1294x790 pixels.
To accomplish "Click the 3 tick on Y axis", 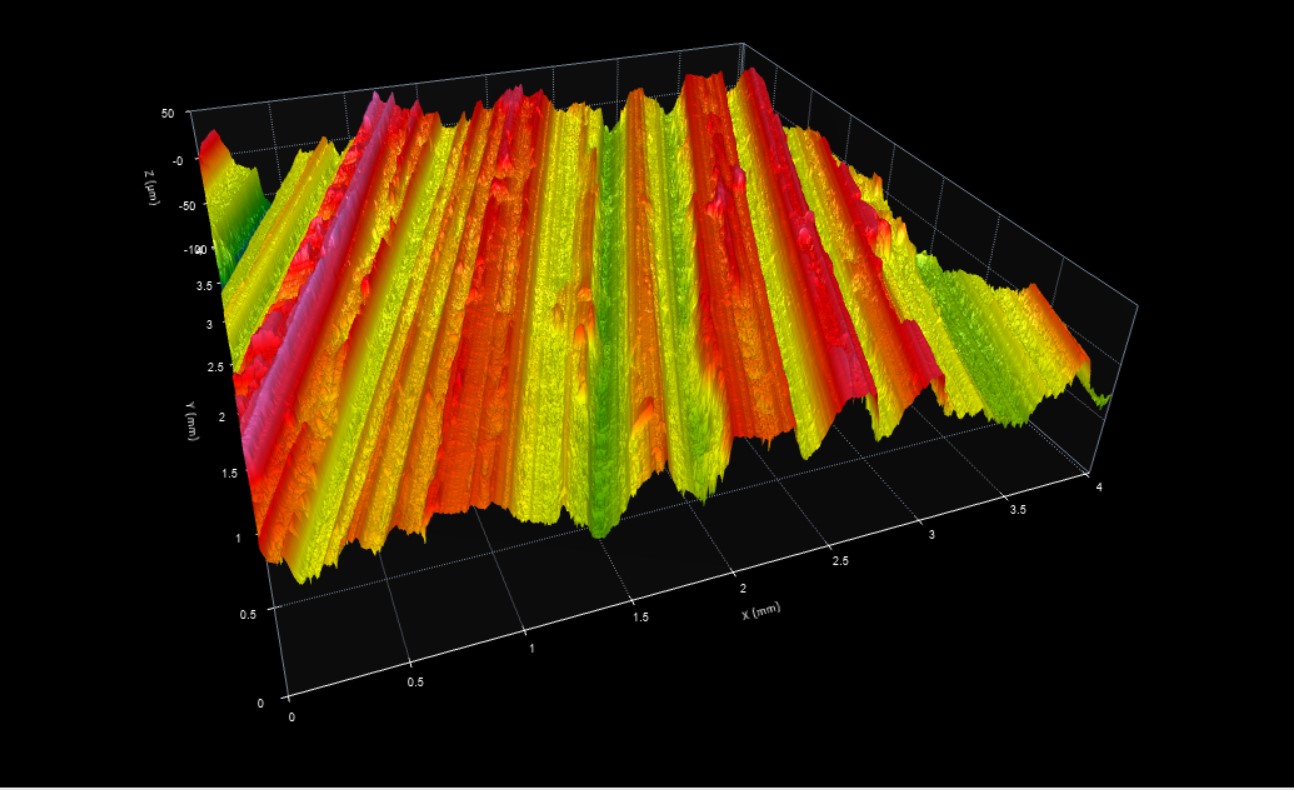I will (209, 325).
